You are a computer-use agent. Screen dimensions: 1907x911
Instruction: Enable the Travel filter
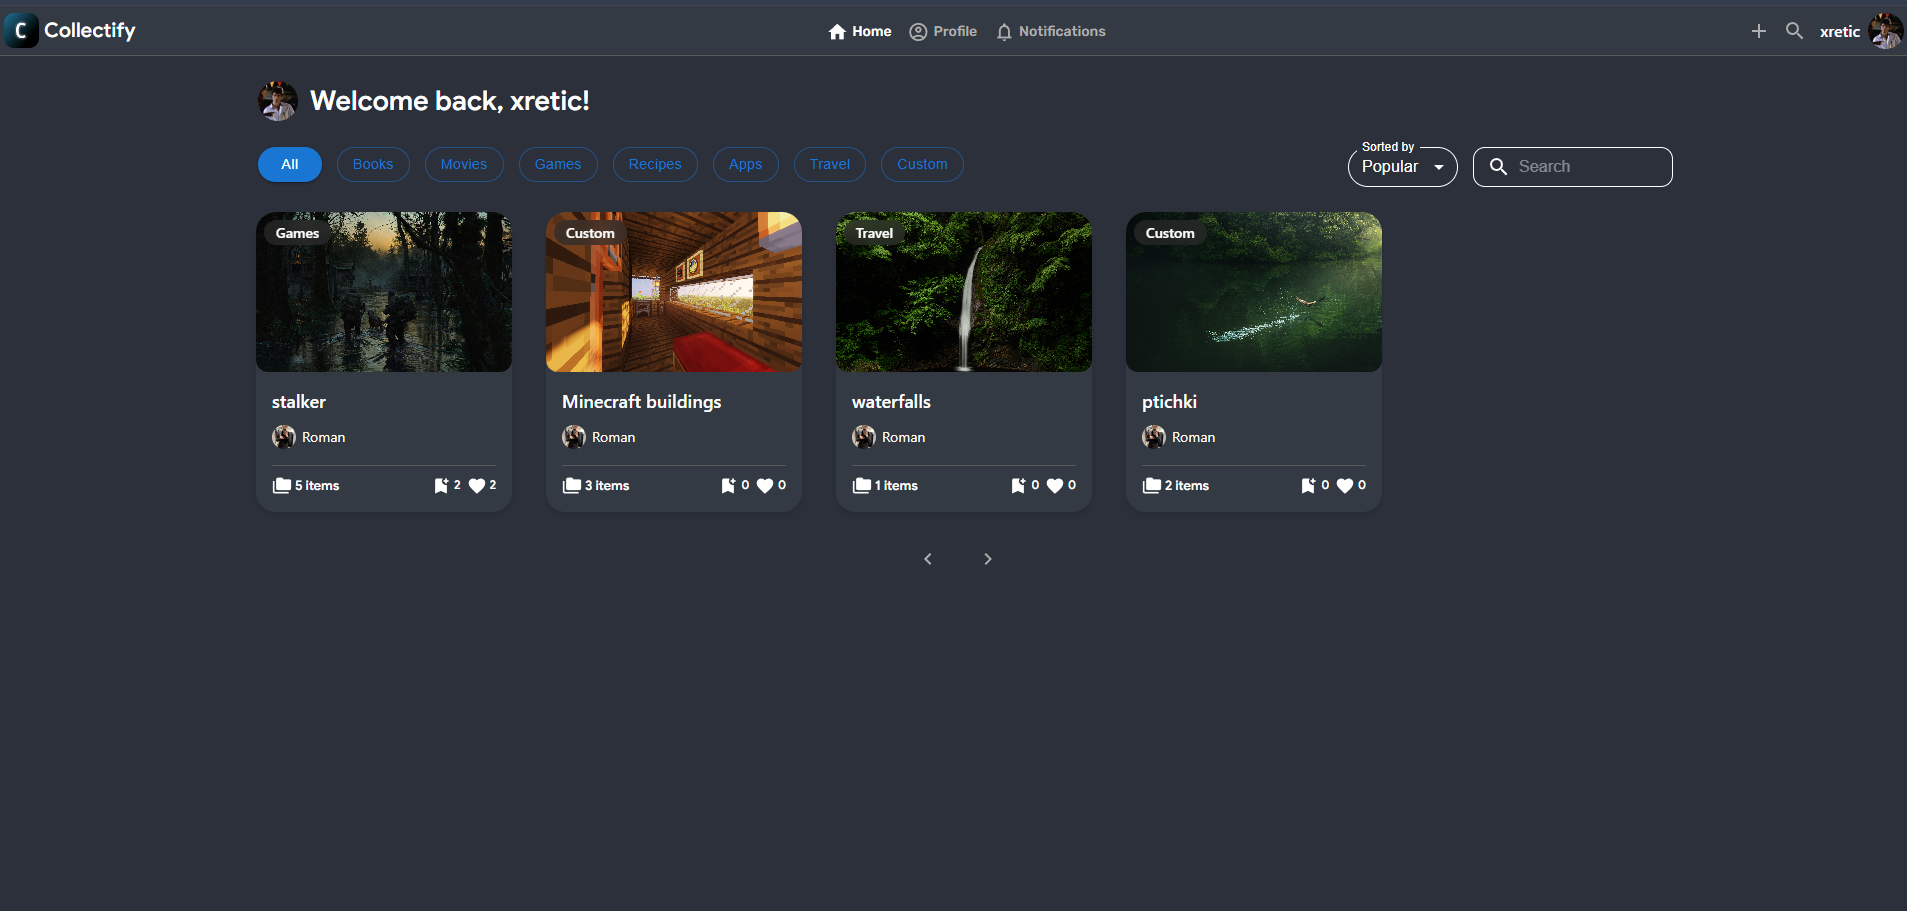829,164
